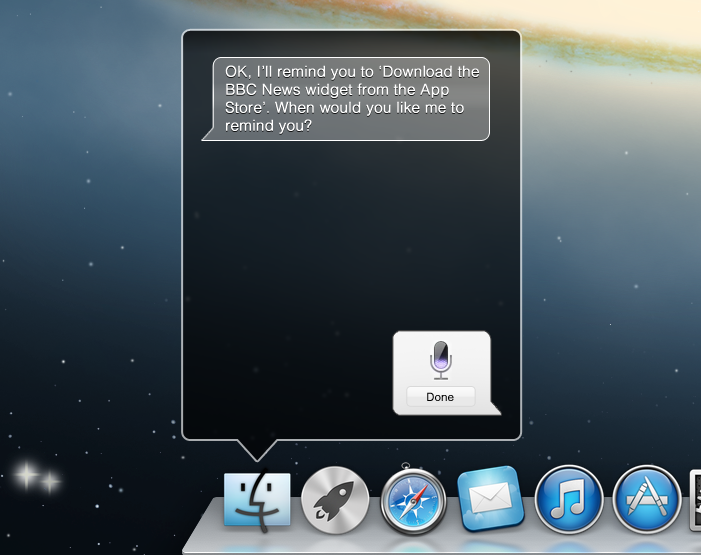
Task: Select the Siri reminder message bubble
Action: coord(346,99)
